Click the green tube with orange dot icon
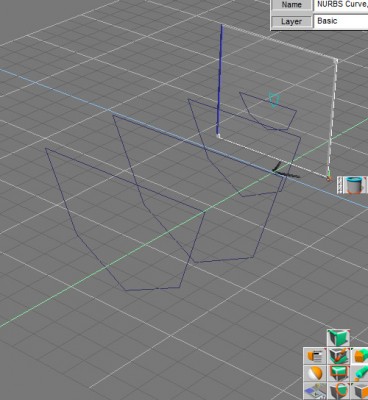This screenshot has height=400, width=368. coord(360,373)
